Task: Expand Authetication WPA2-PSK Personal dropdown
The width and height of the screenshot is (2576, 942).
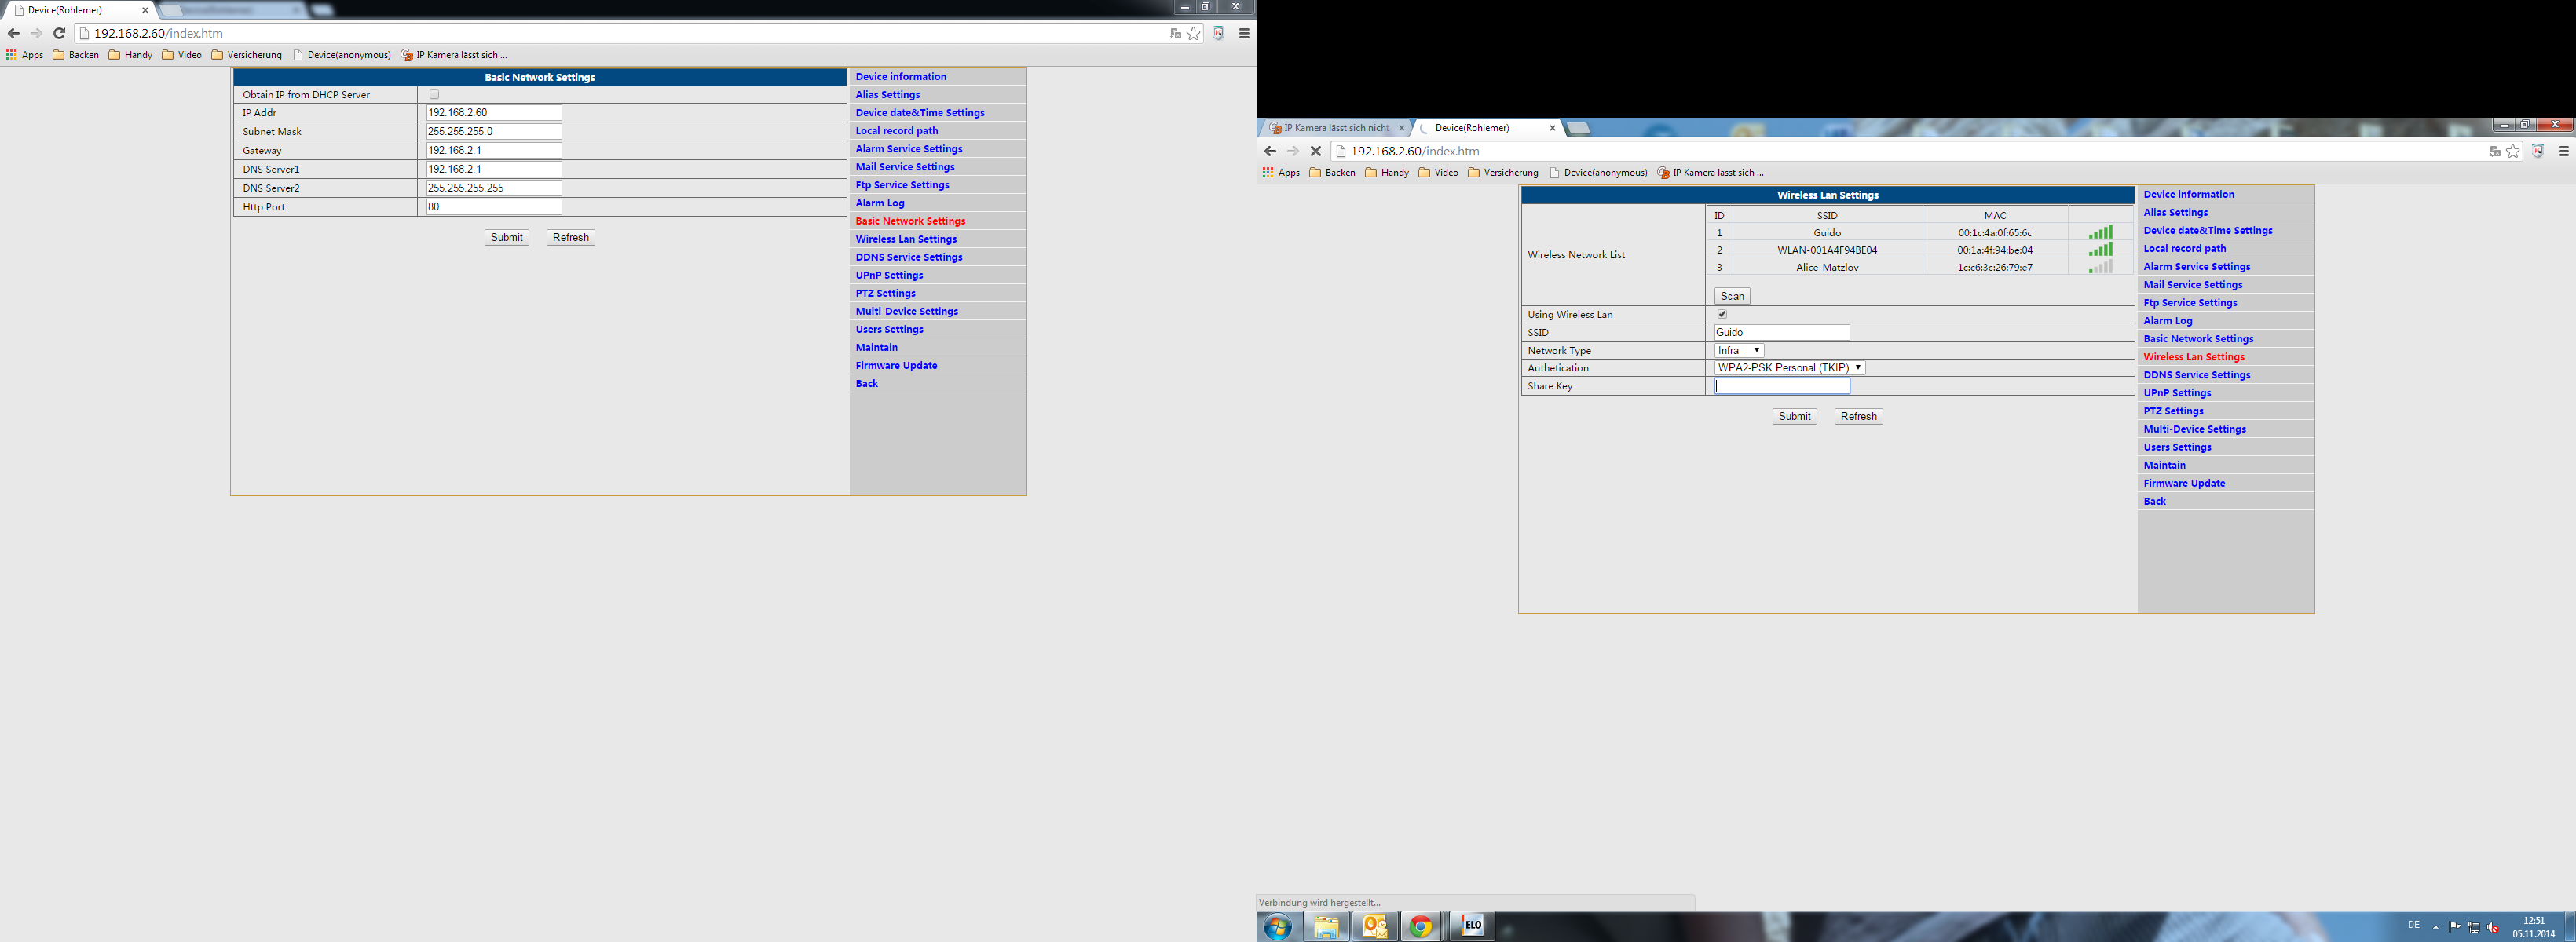Action: 1789,368
